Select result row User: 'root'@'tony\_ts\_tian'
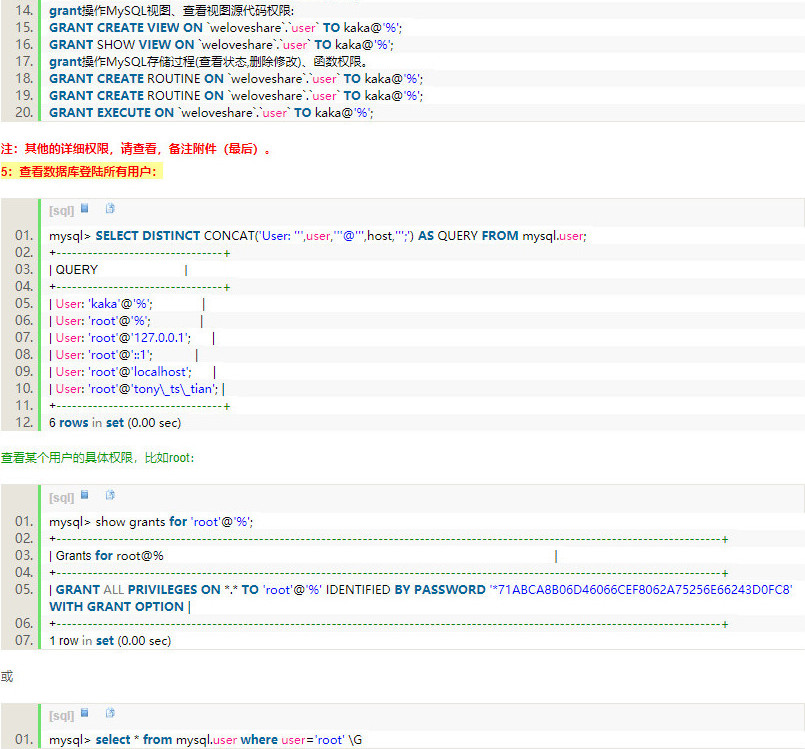The width and height of the screenshot is (805, 749). coord(137,389)
